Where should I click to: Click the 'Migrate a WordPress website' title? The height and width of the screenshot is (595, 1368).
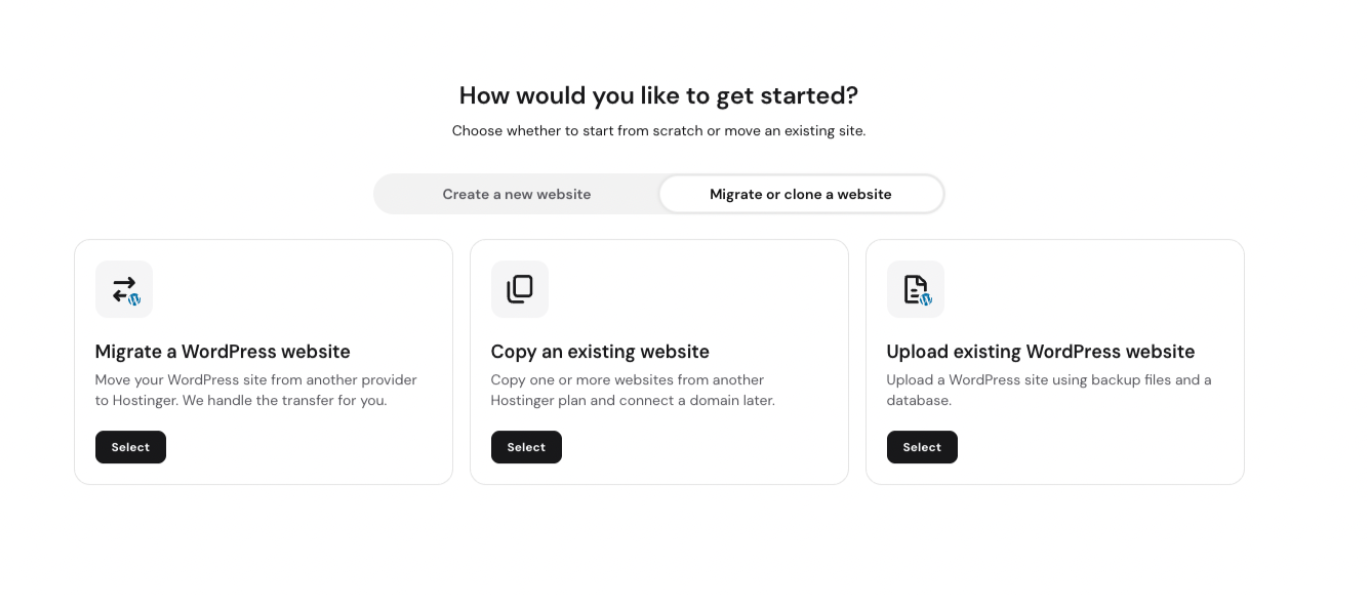coord(222,352)
